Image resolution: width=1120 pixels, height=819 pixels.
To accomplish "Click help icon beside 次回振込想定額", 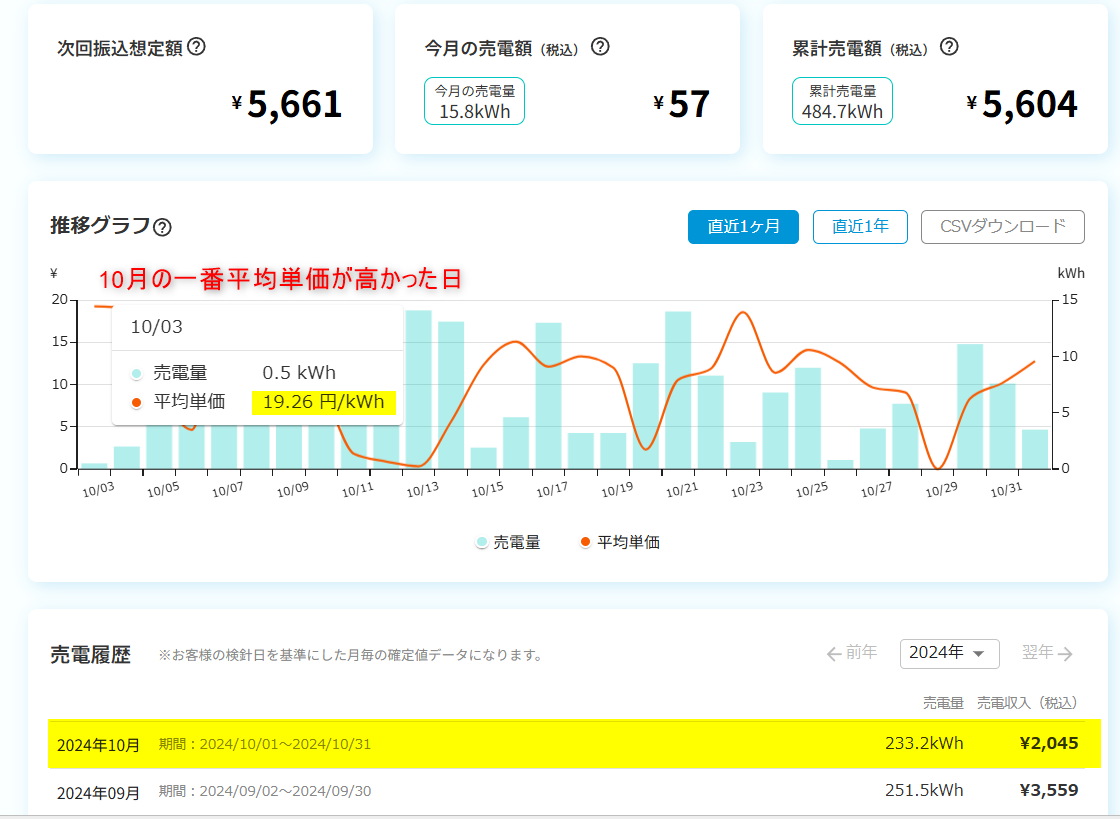I will tap(197, 47).
